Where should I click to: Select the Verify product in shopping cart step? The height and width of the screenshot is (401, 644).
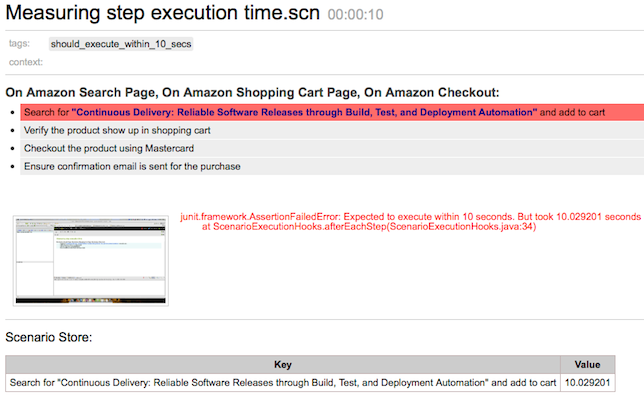pyautogui.click(x=117, y=131)
